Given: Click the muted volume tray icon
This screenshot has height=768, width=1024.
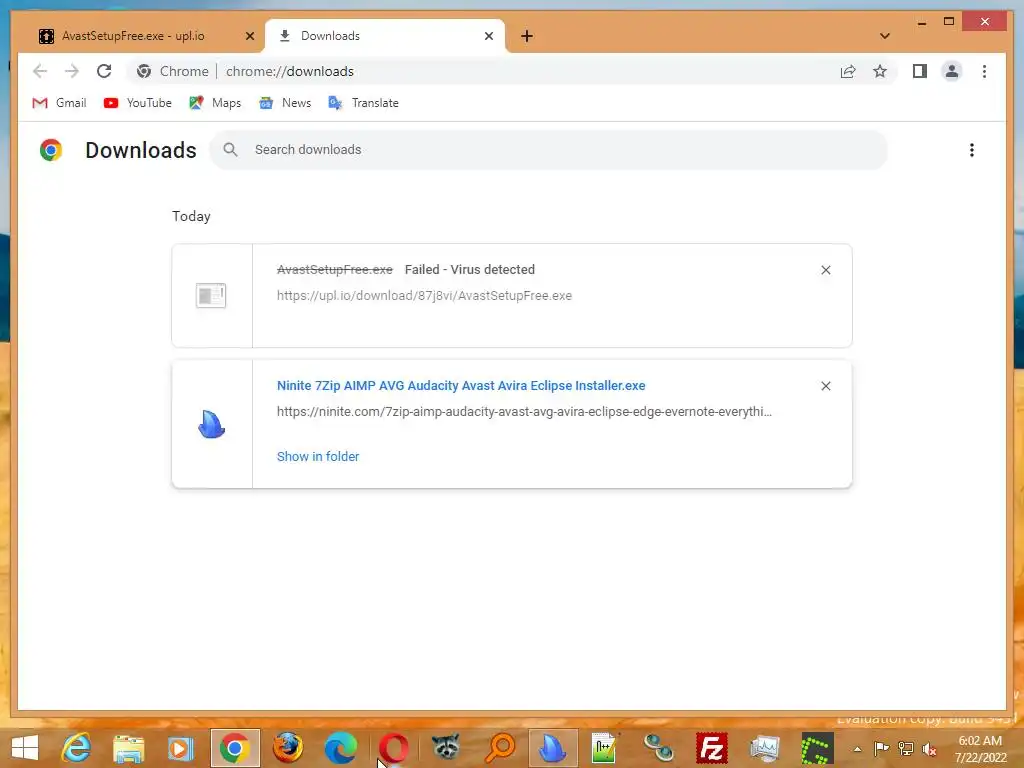Looking at the screenshot, I should [929, 749].
